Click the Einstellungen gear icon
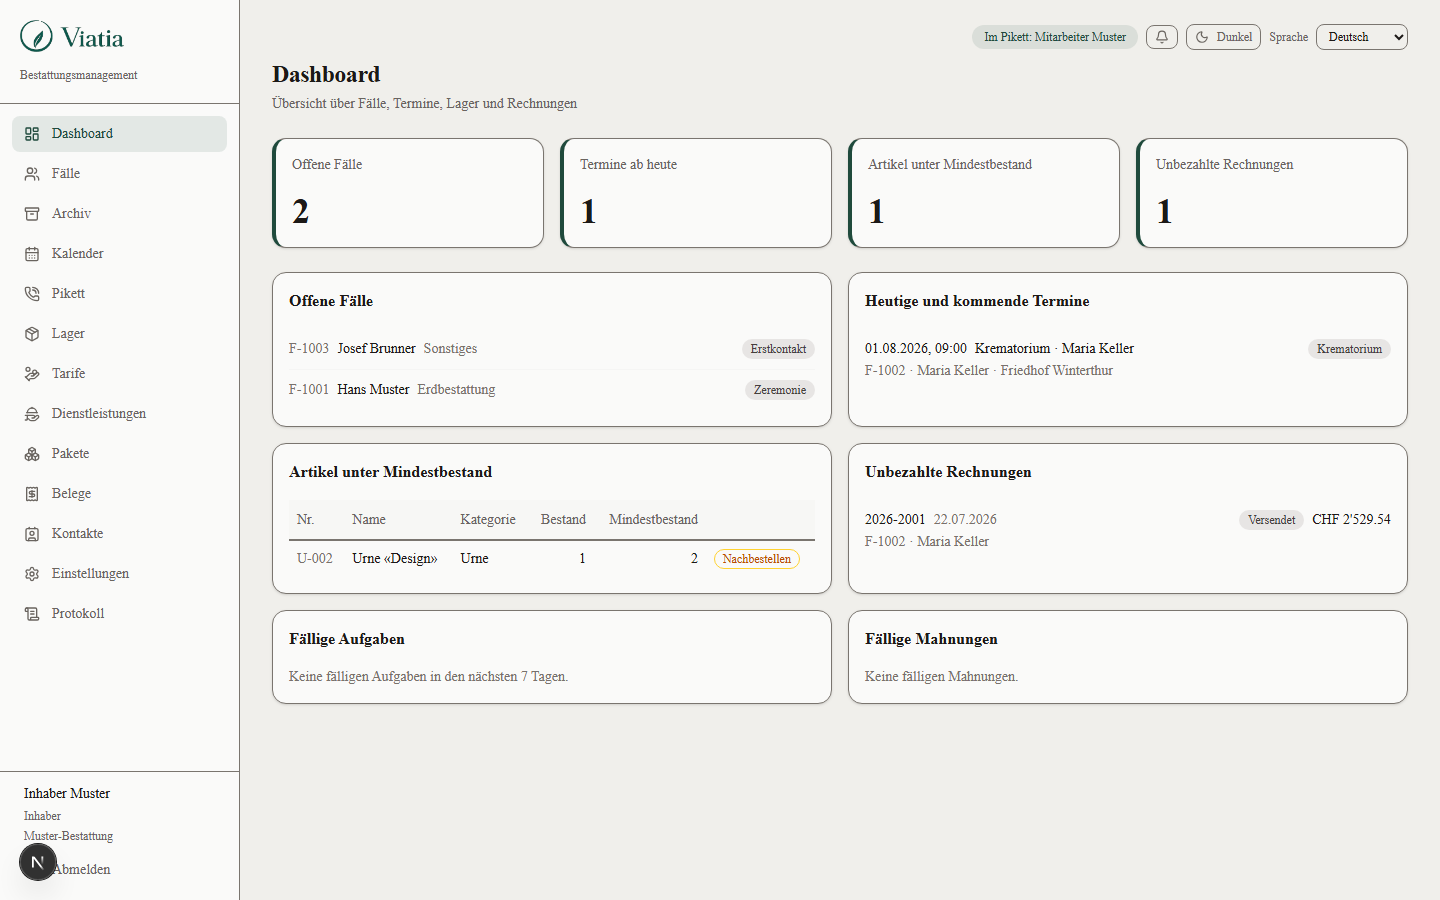The width and height of the screenshot is (1440, 900). (x=32, y=574)
